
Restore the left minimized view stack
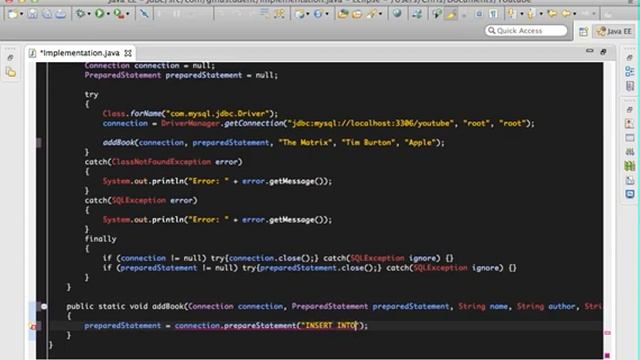tap(11, 58)
